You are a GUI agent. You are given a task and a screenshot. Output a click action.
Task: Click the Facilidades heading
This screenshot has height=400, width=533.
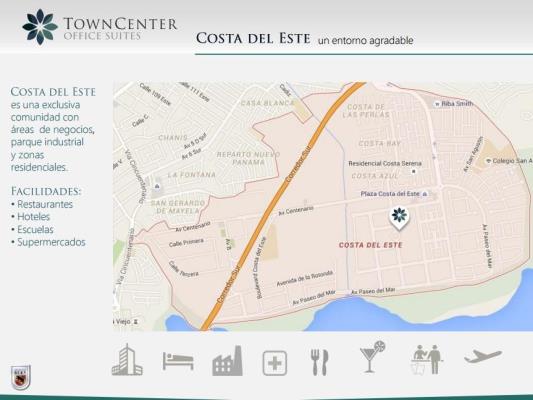click(x=46, y=191)
